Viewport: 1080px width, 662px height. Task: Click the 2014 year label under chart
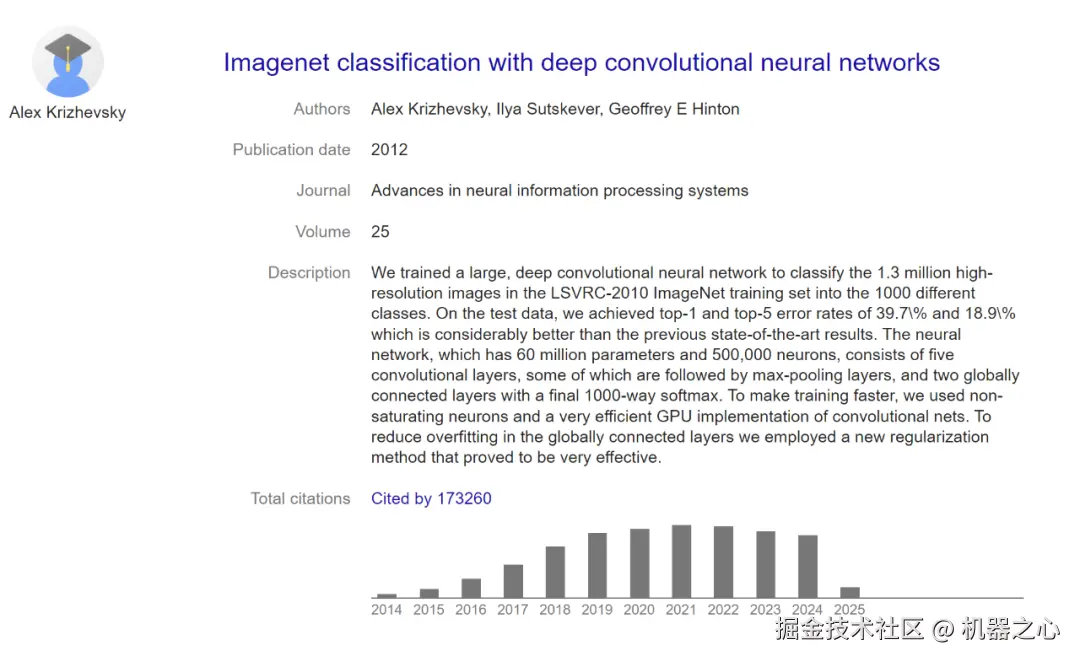tap(386, 610)
